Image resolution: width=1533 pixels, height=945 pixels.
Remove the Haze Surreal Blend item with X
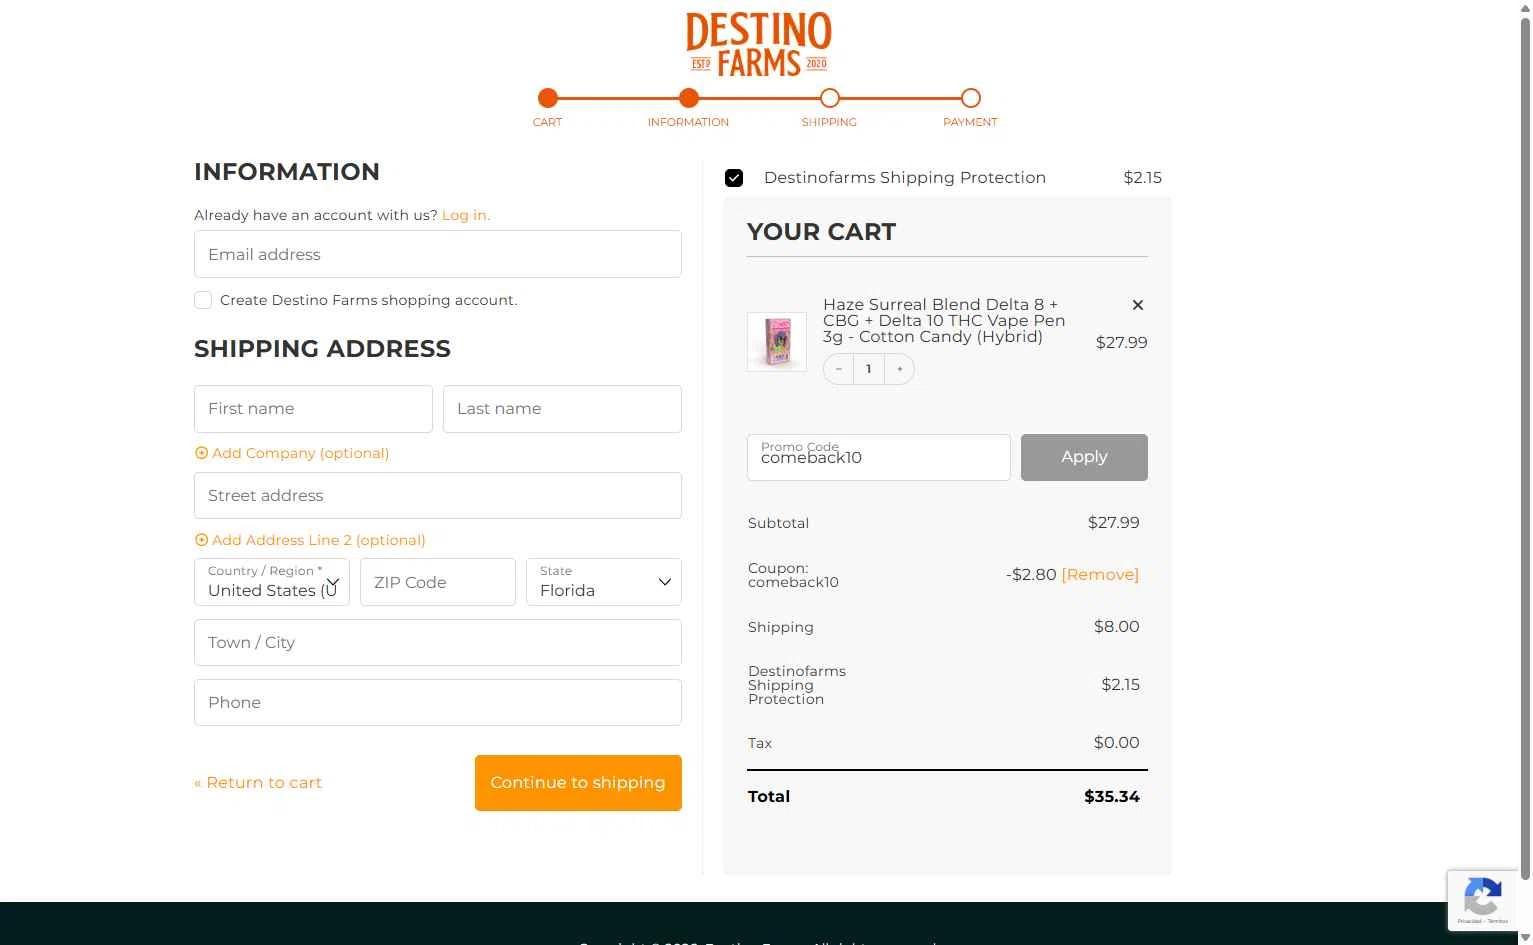tap(1137, 305)
